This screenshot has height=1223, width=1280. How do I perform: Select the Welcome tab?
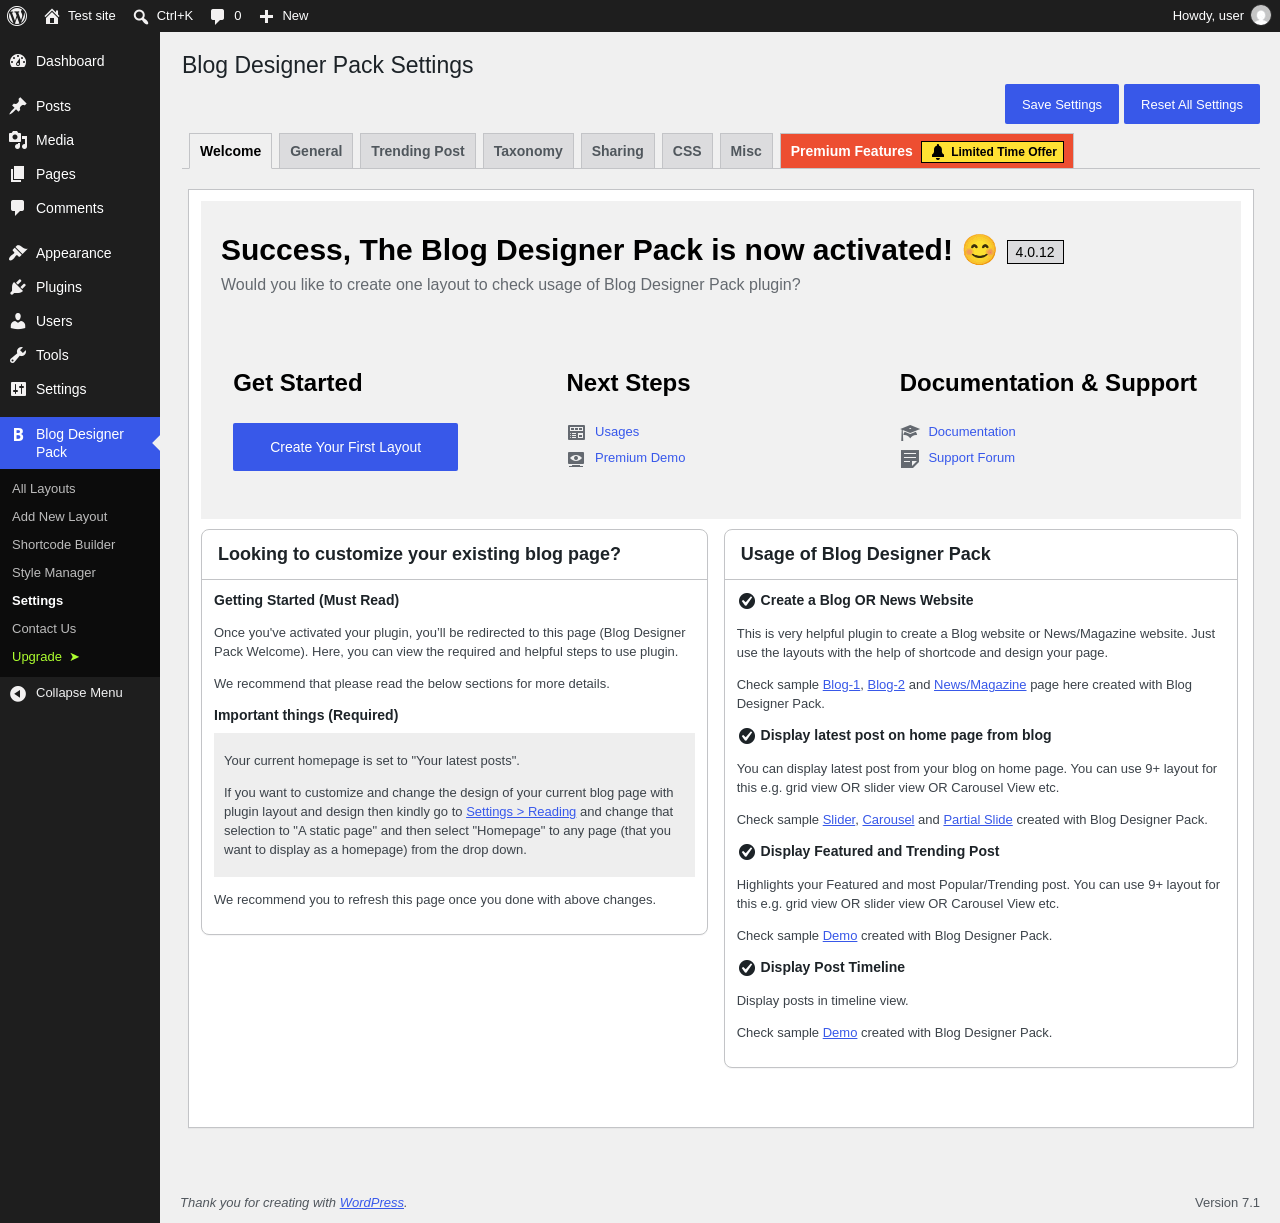tap(230, 151)
